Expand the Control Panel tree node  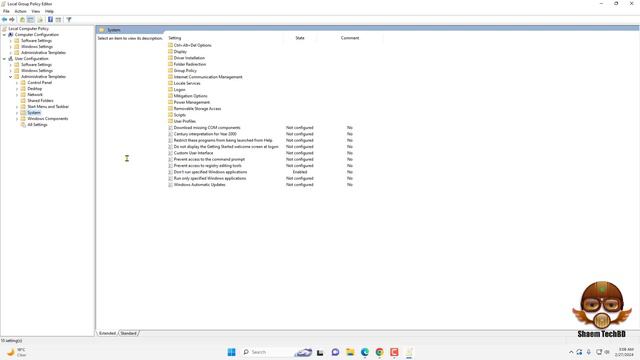(17, 83)
